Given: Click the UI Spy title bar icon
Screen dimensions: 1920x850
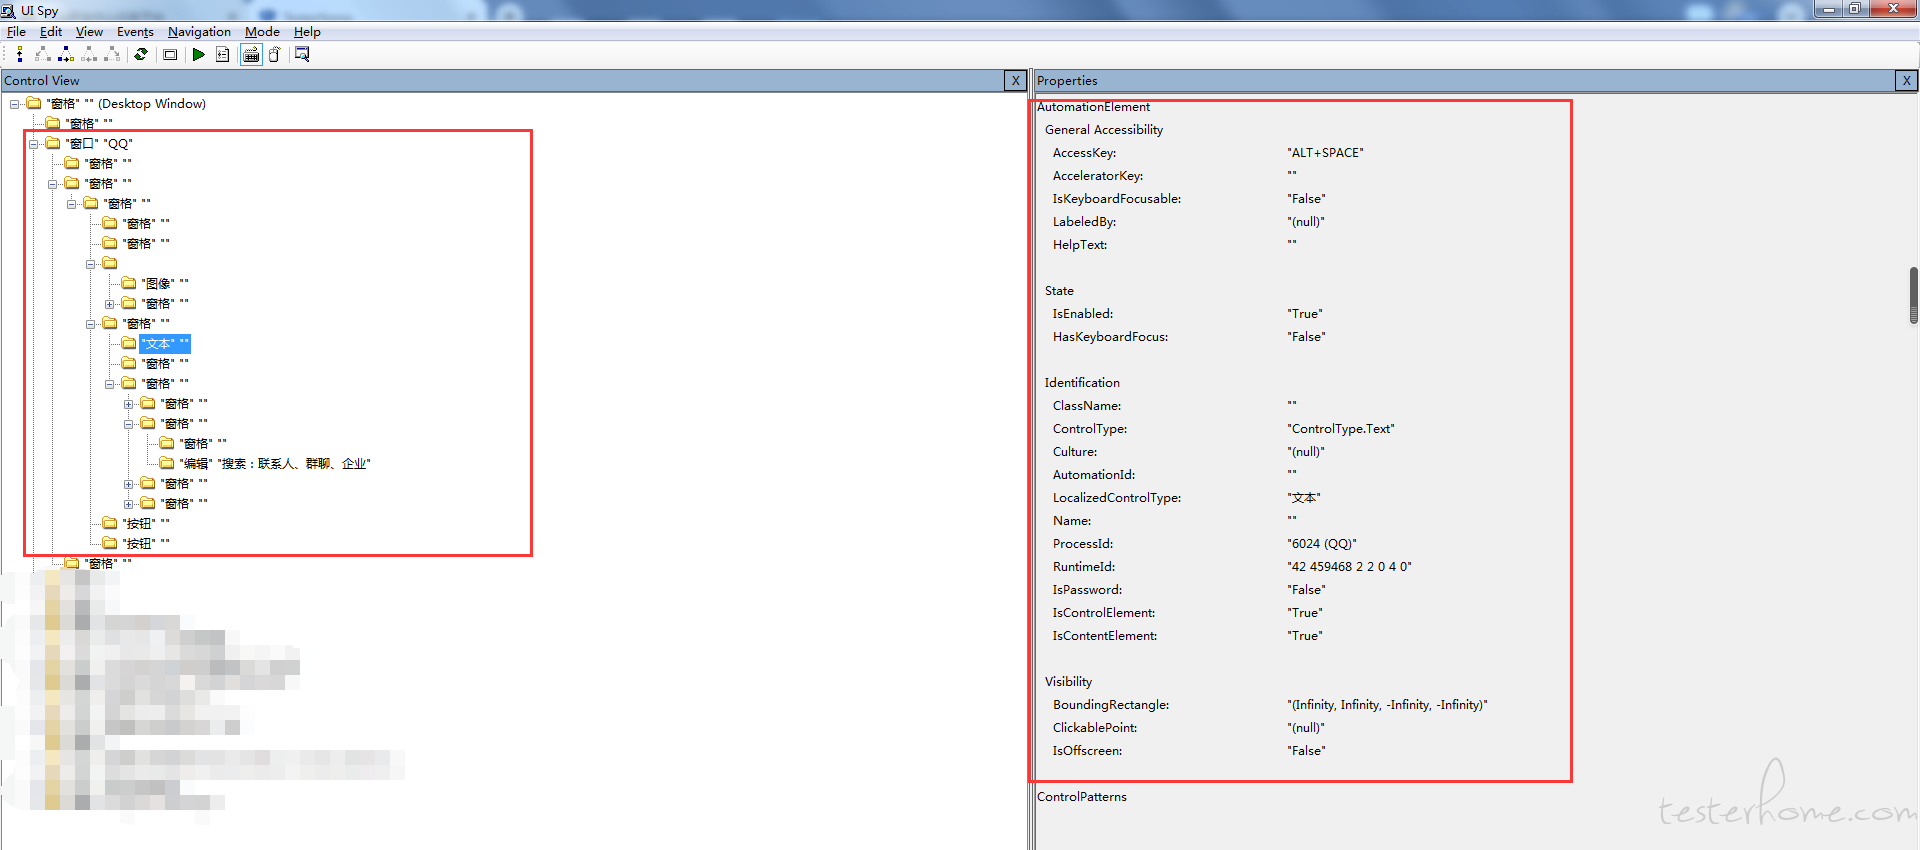Looking at the screenshot, I should click(8, 10).
